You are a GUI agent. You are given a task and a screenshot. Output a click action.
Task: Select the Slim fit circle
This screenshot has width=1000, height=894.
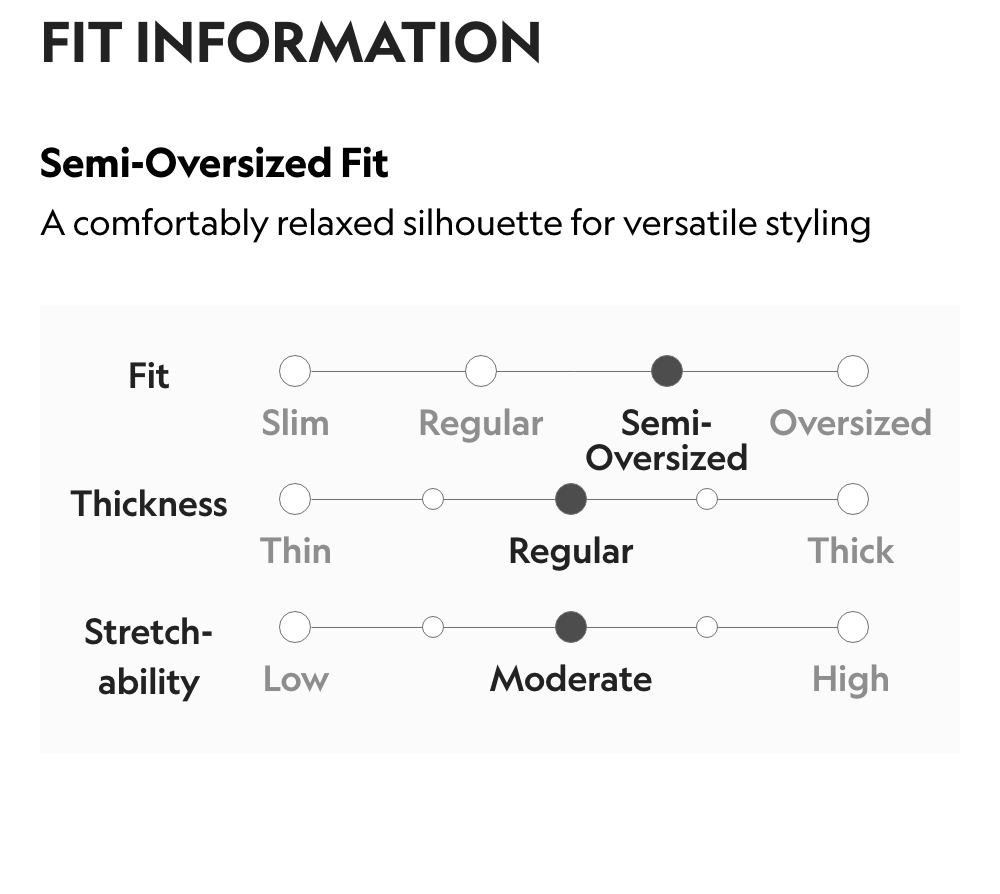click(295, 372)
